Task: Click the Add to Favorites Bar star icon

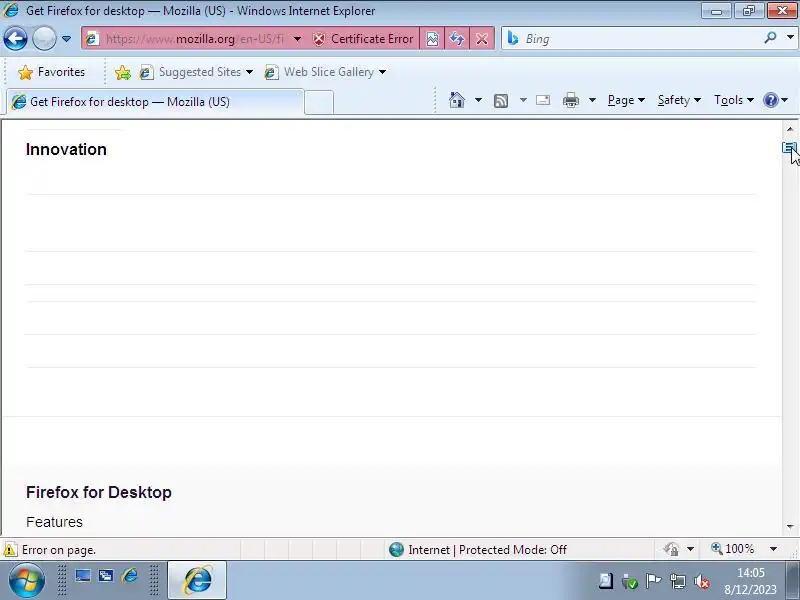Action: tap(122, 72)
